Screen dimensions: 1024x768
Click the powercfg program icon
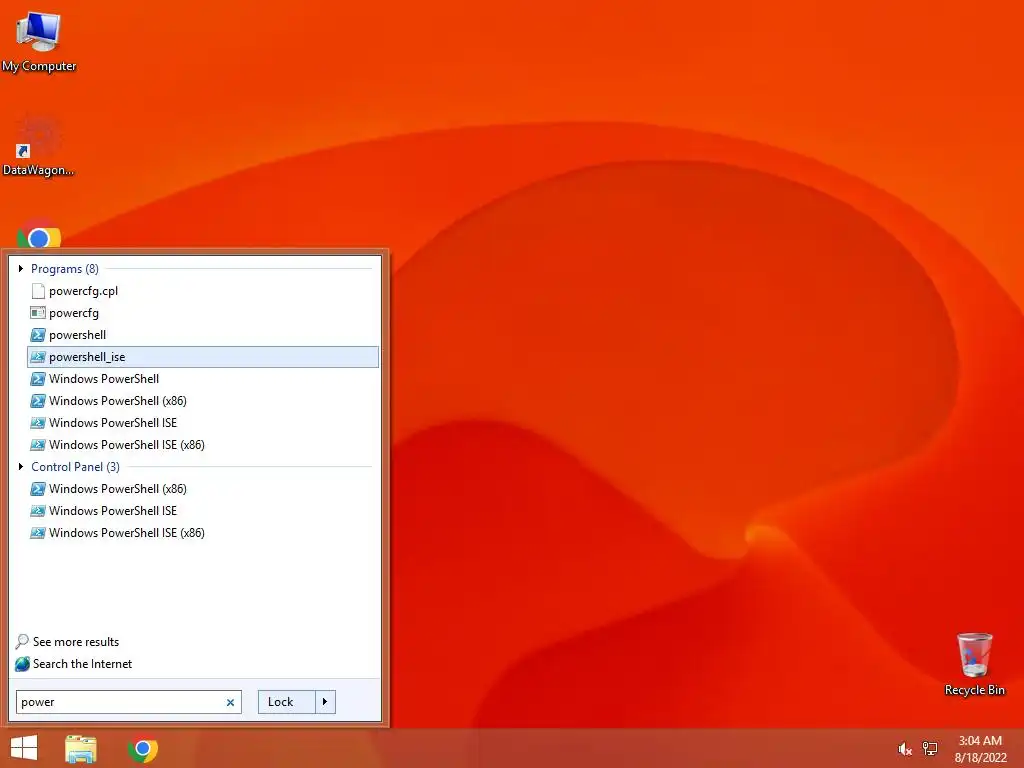pyautogui.click(x=38, y=313)
